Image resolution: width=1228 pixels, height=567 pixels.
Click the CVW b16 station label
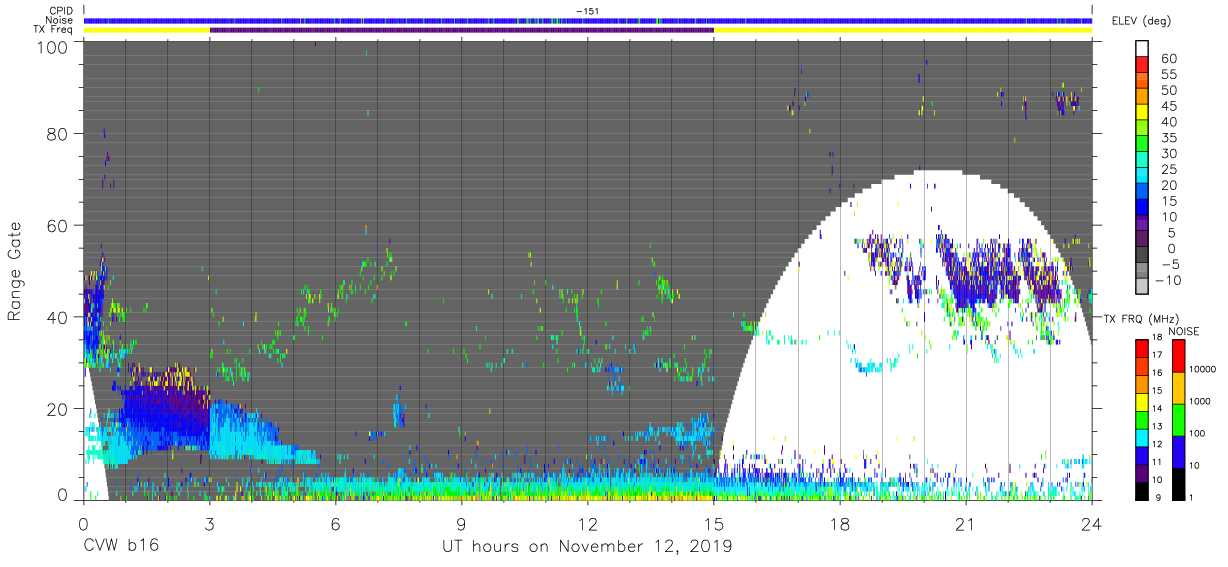point(120,546)
